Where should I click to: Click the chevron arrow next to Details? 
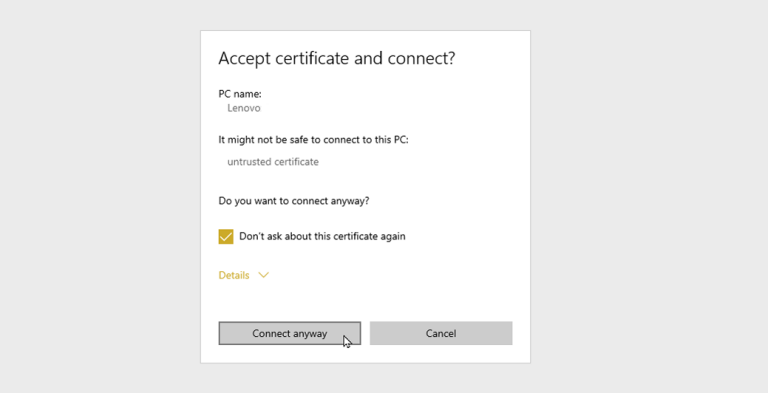pos(264,275)
